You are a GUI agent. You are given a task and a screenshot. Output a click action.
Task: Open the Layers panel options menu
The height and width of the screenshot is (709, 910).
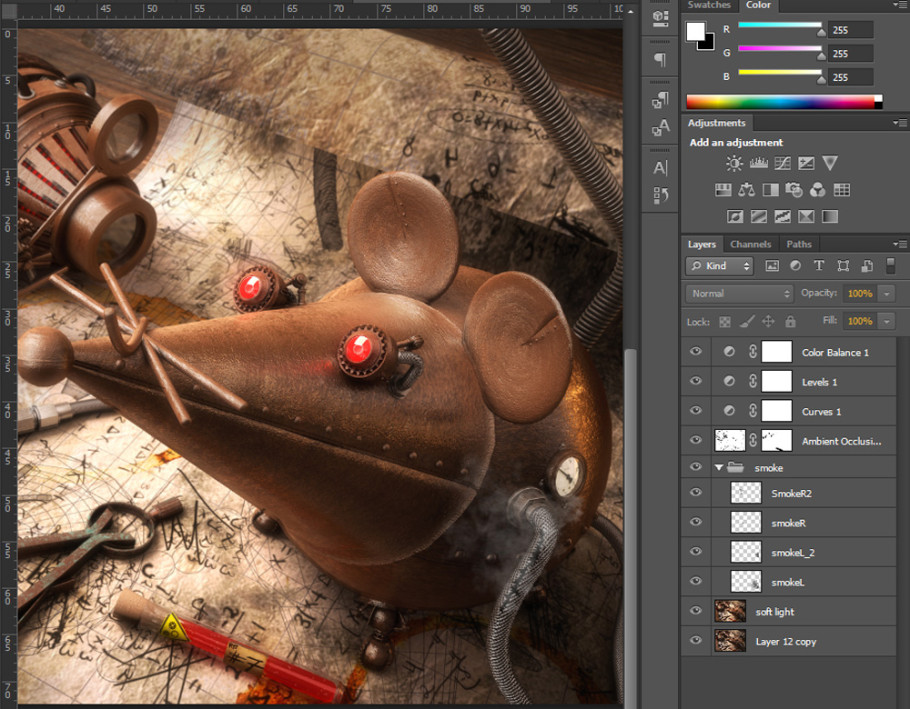[x=900, y=244]
